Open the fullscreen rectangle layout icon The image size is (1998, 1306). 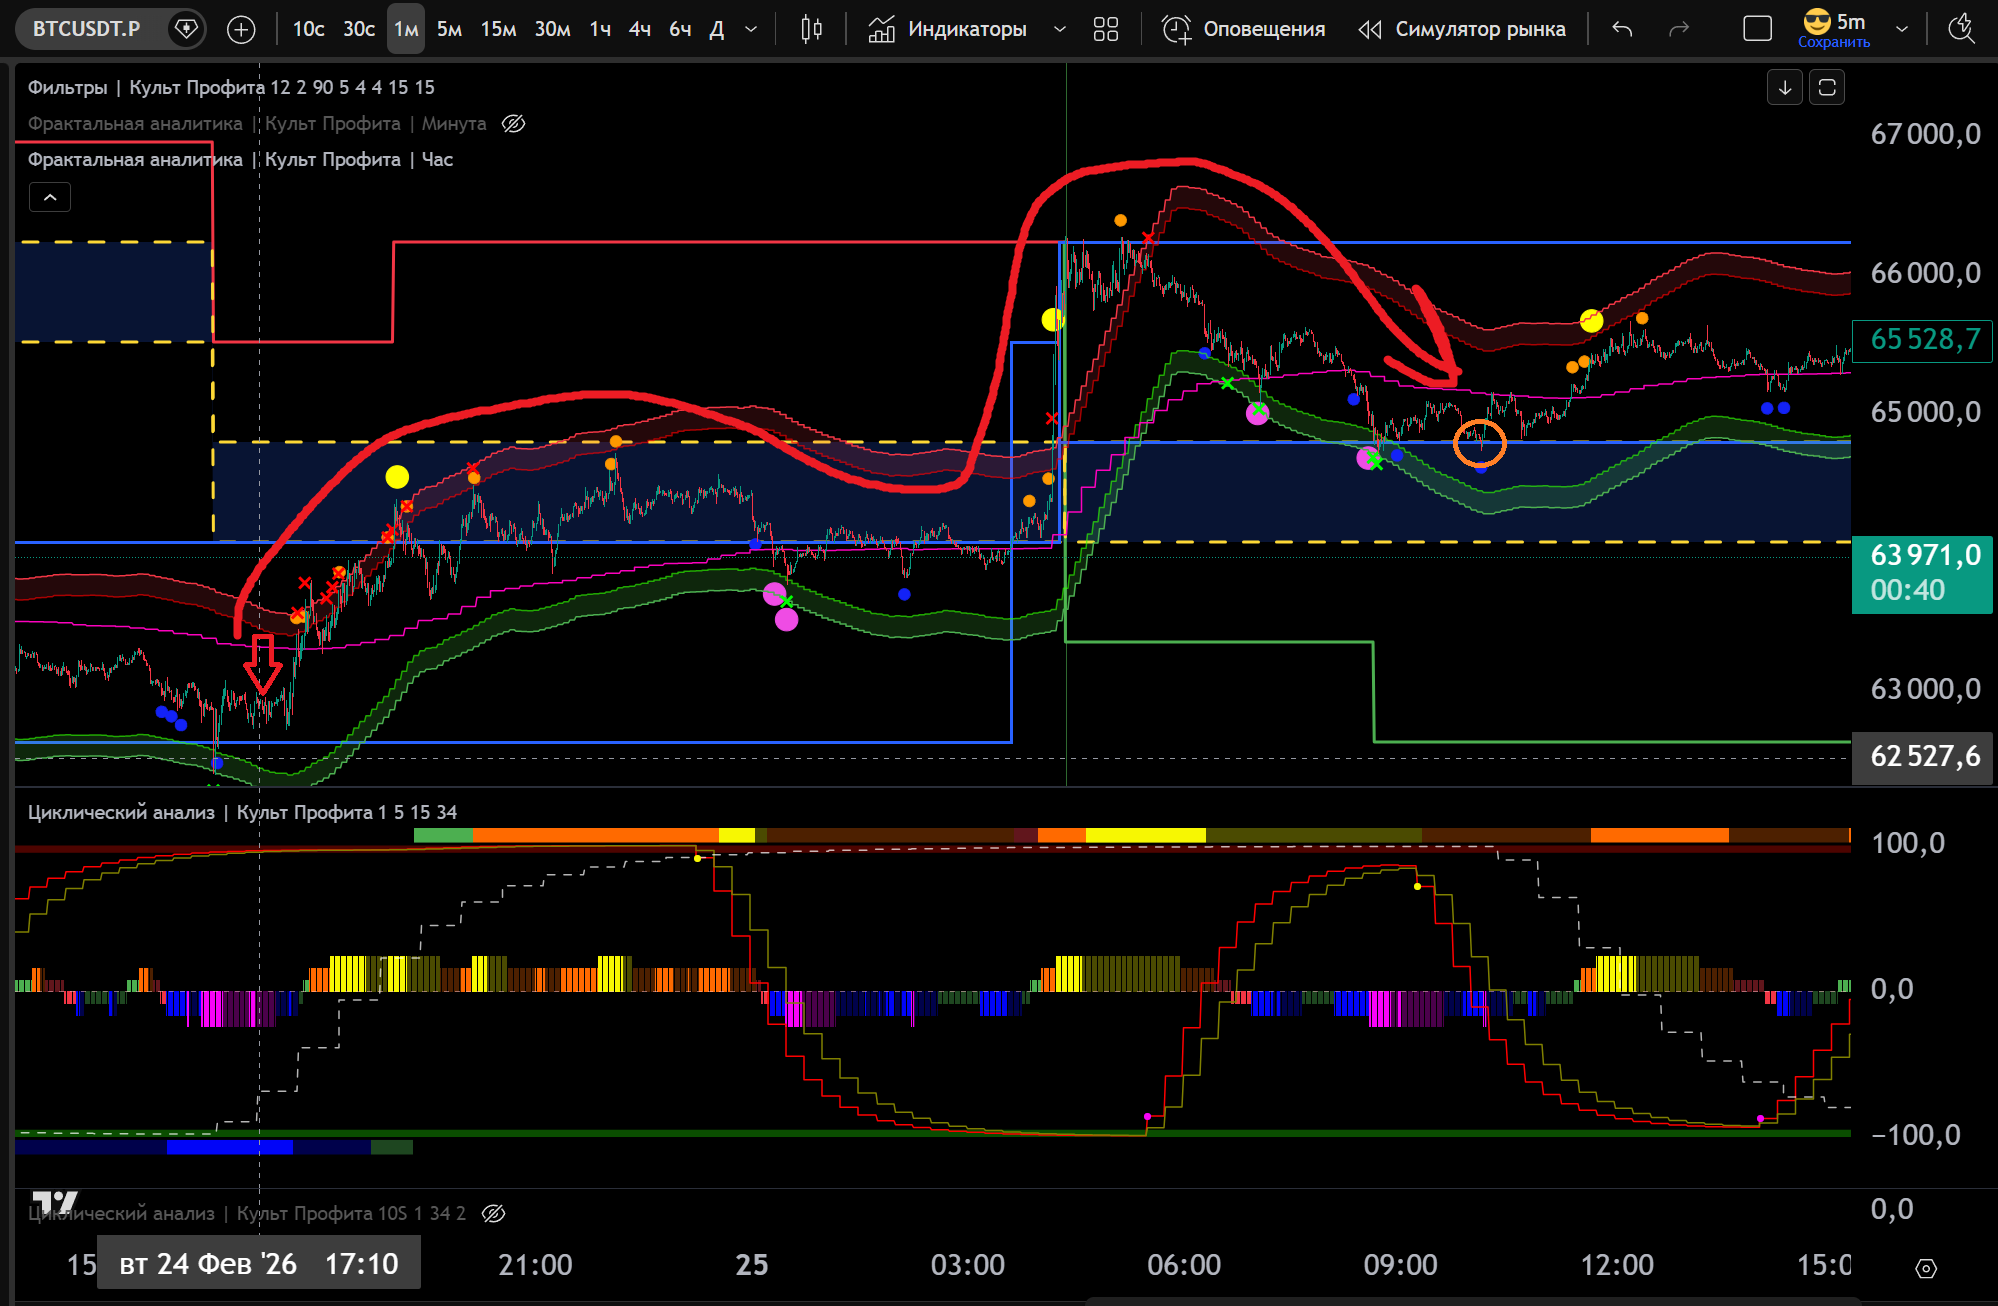pos(1757,29)
